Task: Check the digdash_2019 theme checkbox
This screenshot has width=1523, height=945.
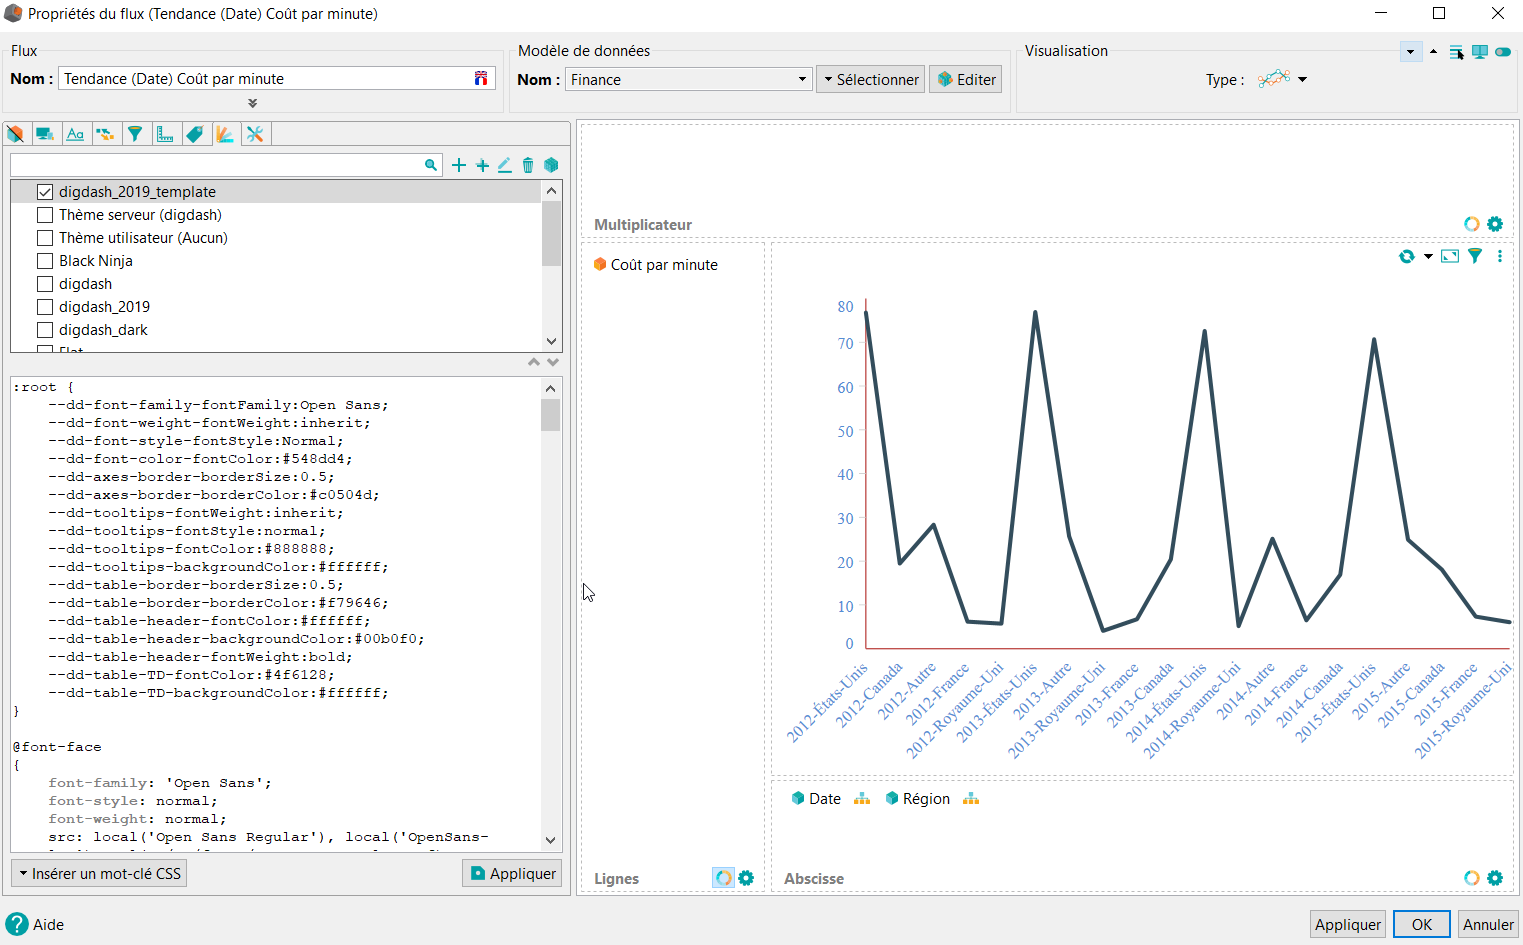Action: tap(45, 307)
